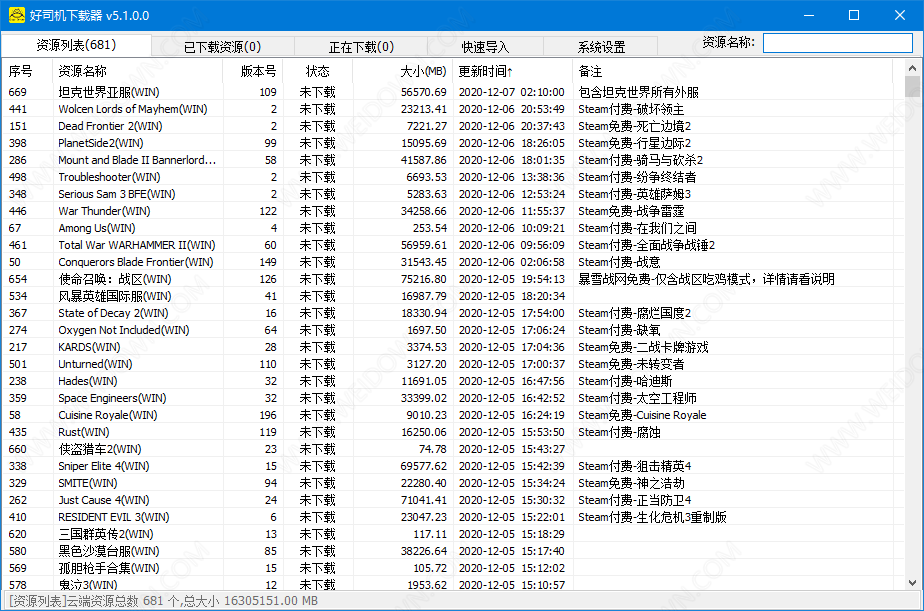
Task: Click the note Steam付费-生化危机3重制版
Action: tap(652, 517)
